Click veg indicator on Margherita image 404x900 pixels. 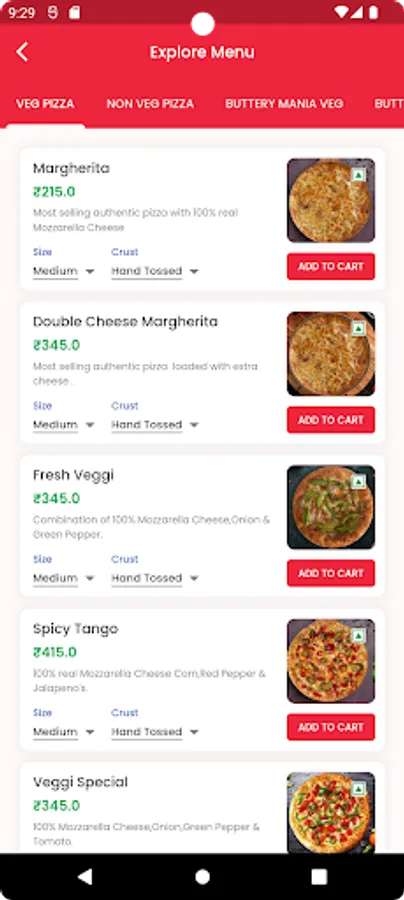(359, 174)
